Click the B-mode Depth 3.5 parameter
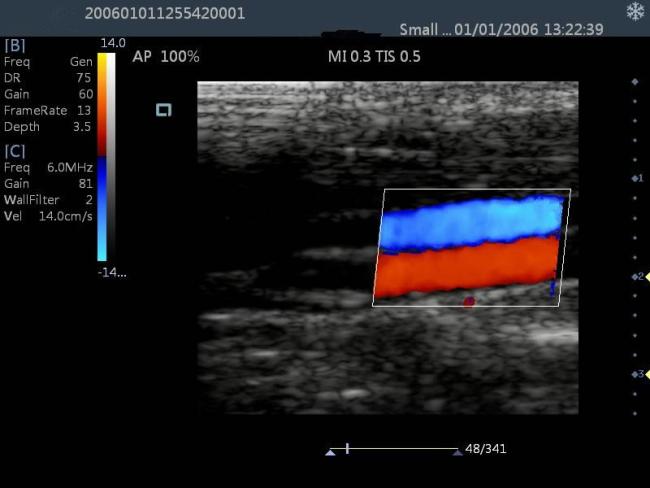 (84, 127)
